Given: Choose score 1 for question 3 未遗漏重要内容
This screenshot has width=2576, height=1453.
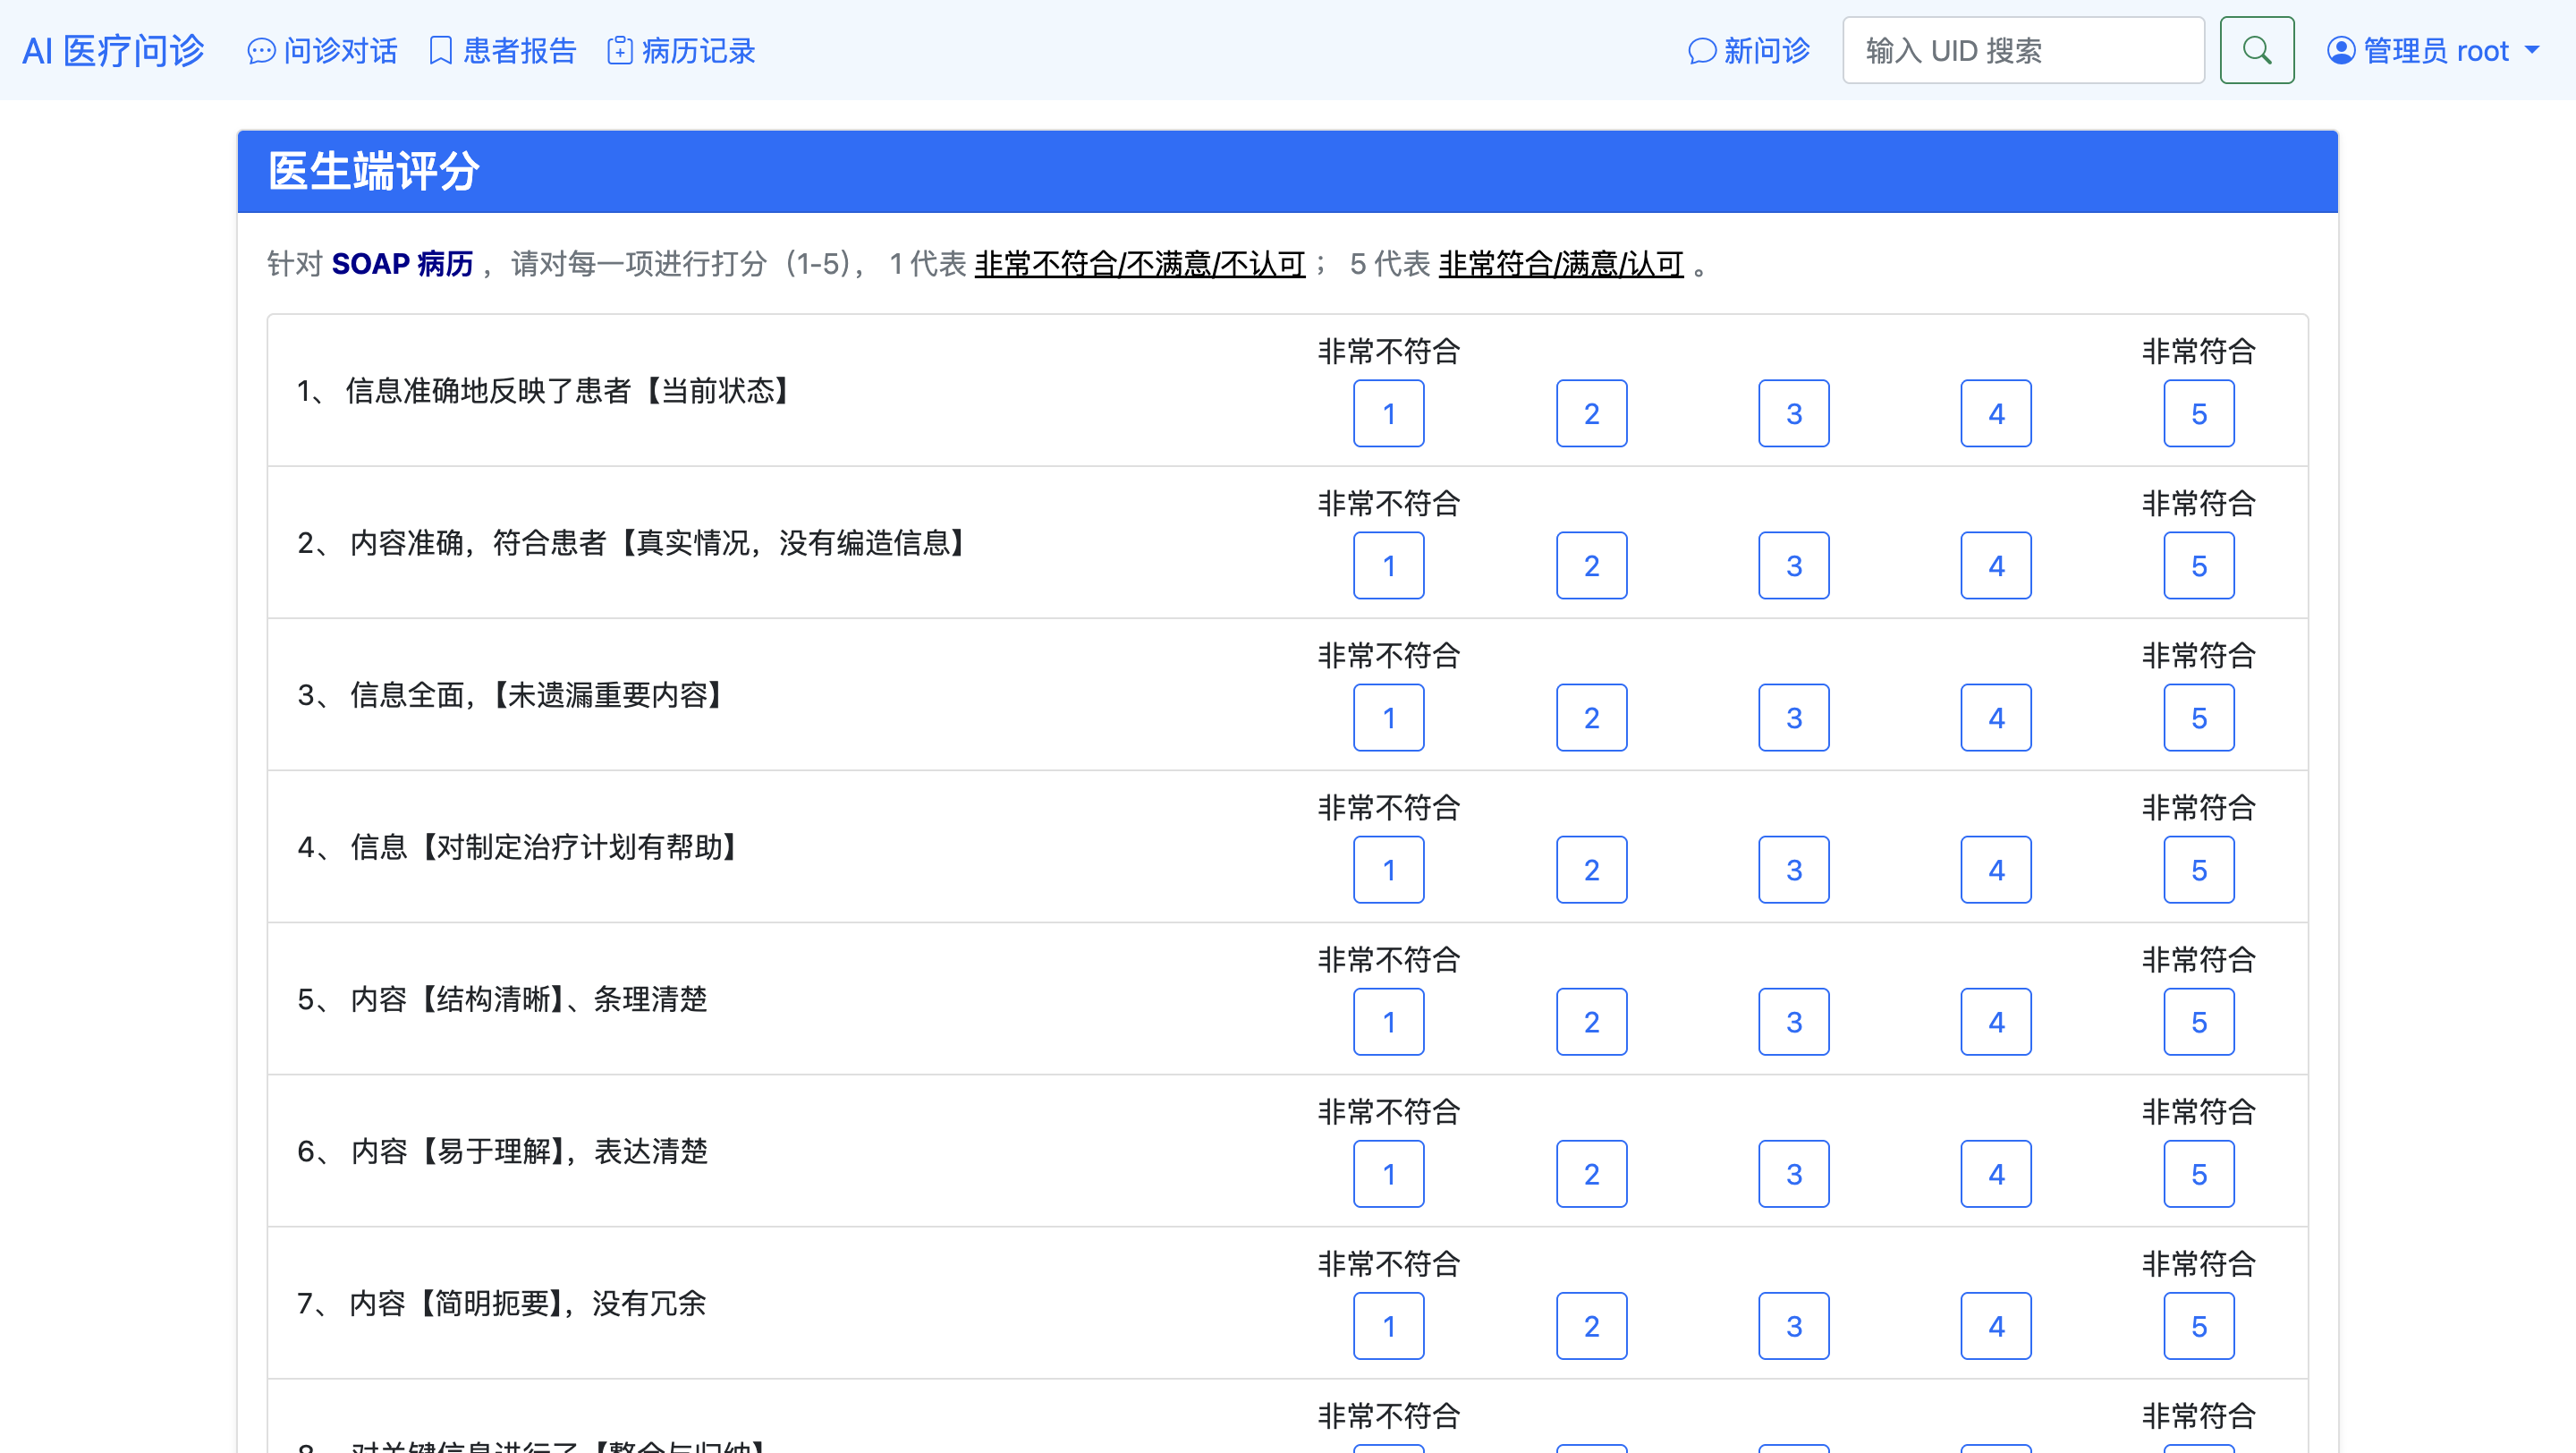Looking at the screenshot, I should point(1388,718).
